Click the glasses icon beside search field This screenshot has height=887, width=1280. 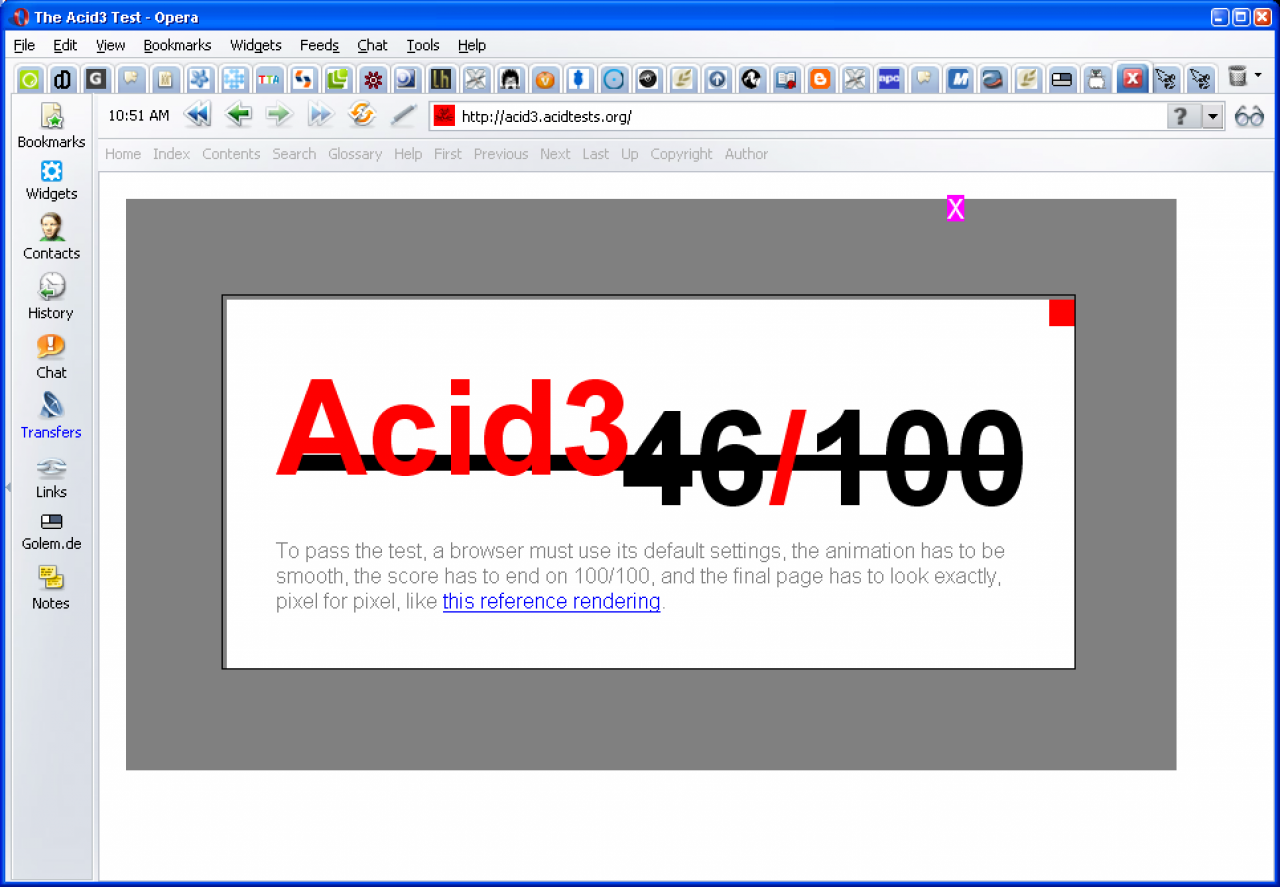1249,116
